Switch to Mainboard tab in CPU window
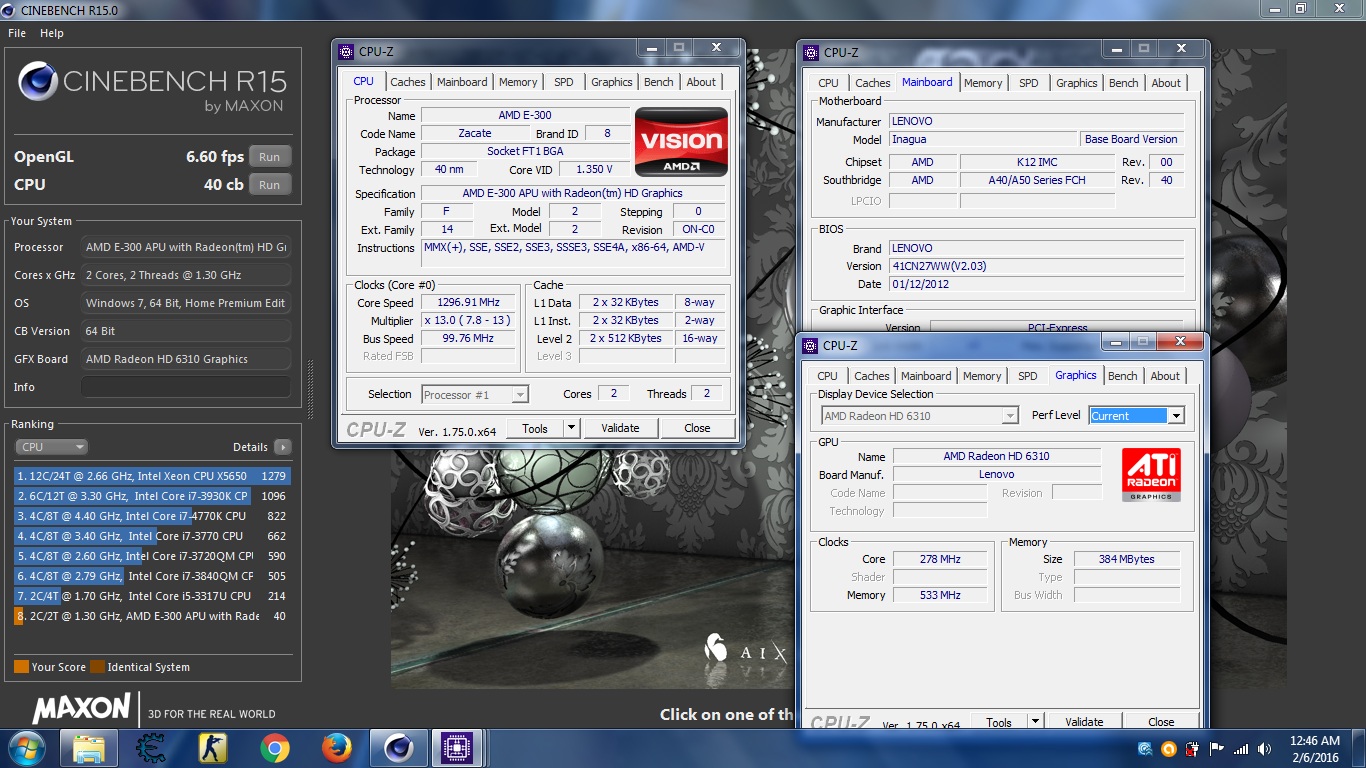 click(x=462, y=82)
